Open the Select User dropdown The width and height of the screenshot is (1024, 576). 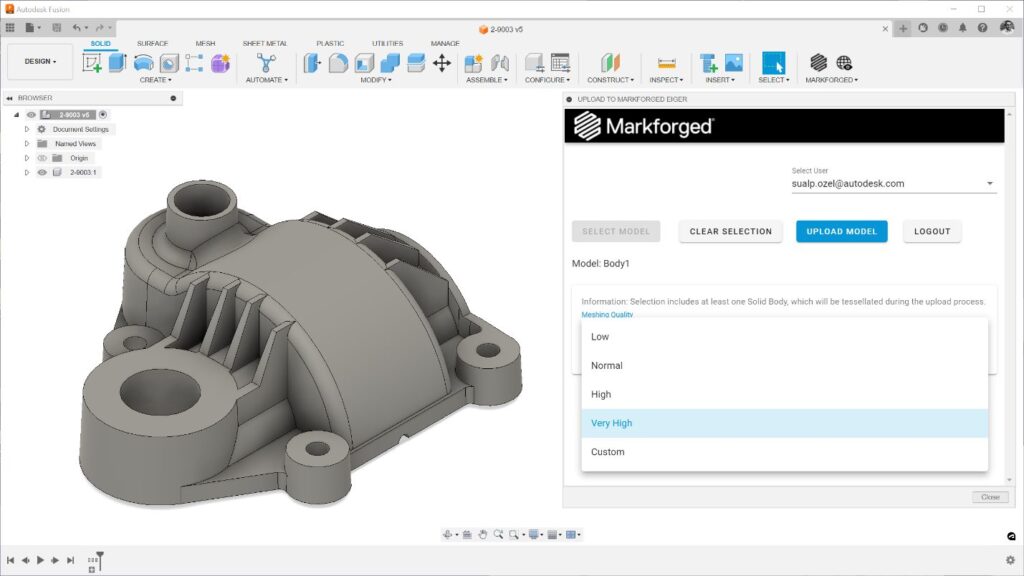click(x=989, y=183)
